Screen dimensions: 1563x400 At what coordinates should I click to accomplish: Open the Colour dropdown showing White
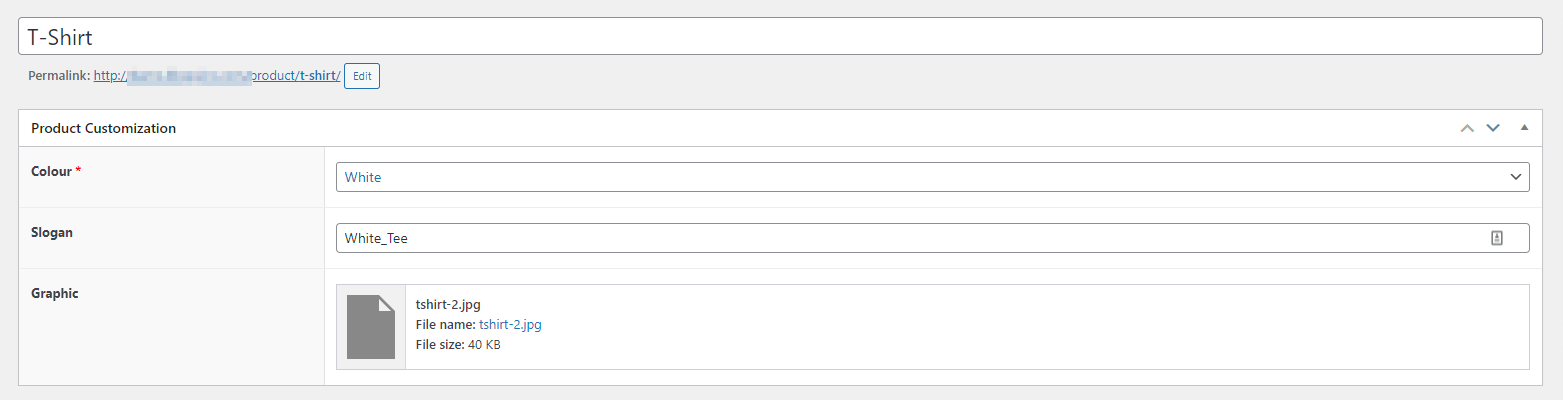(x=933, y=177)
